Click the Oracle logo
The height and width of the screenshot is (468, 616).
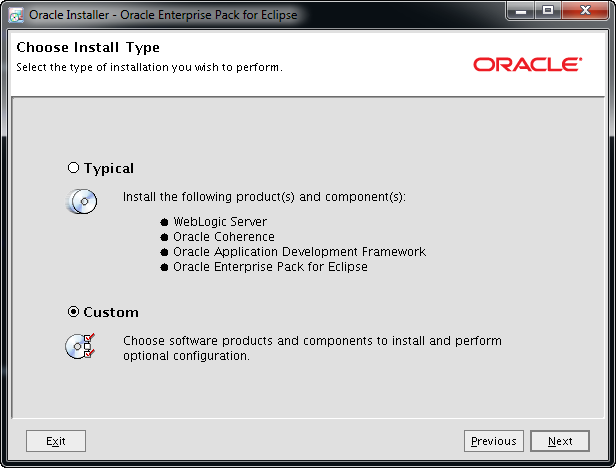point(528,65)
